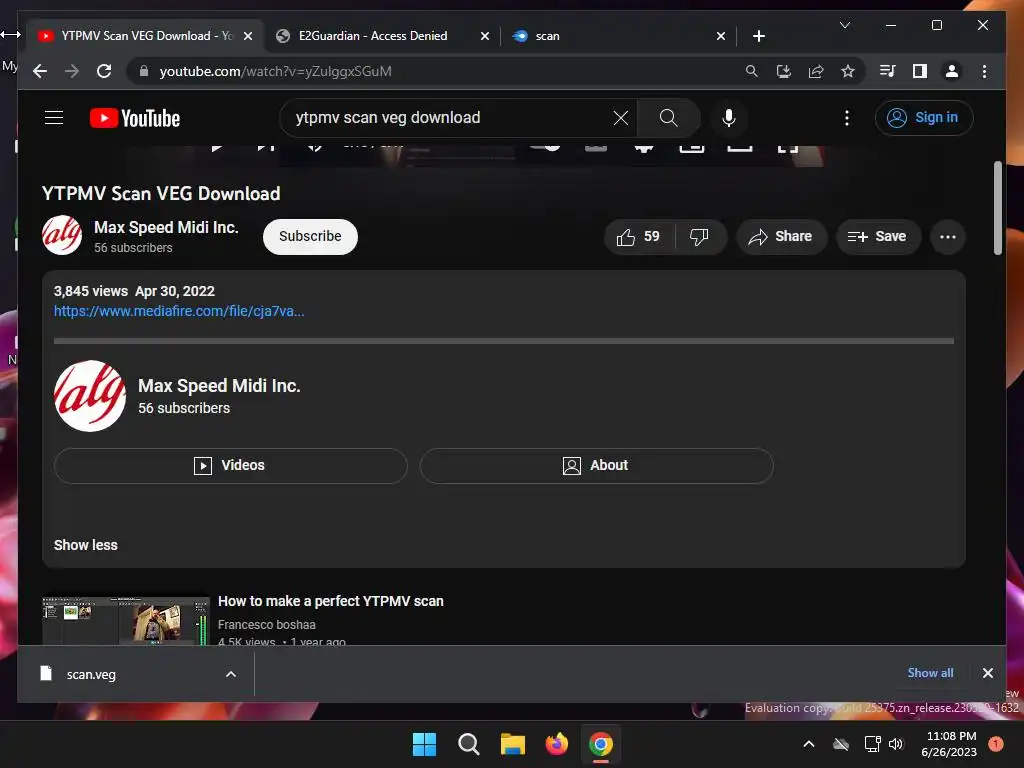The height and width of the screenshot is (768, 1024).
Task: Open Max Speed Midi Inc. channel name under title
Action: coord(166,227)
